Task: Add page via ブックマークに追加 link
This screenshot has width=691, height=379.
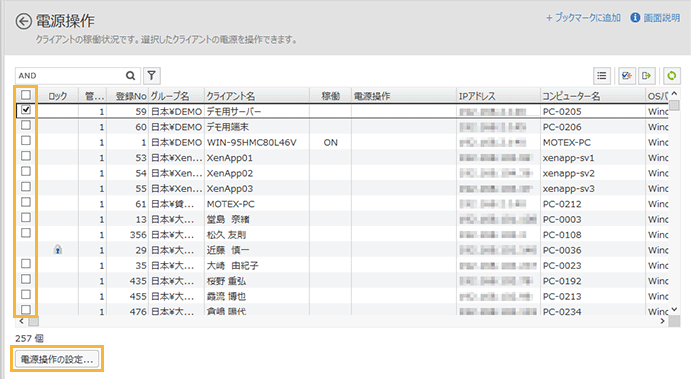Action: (x=583, y=18)
